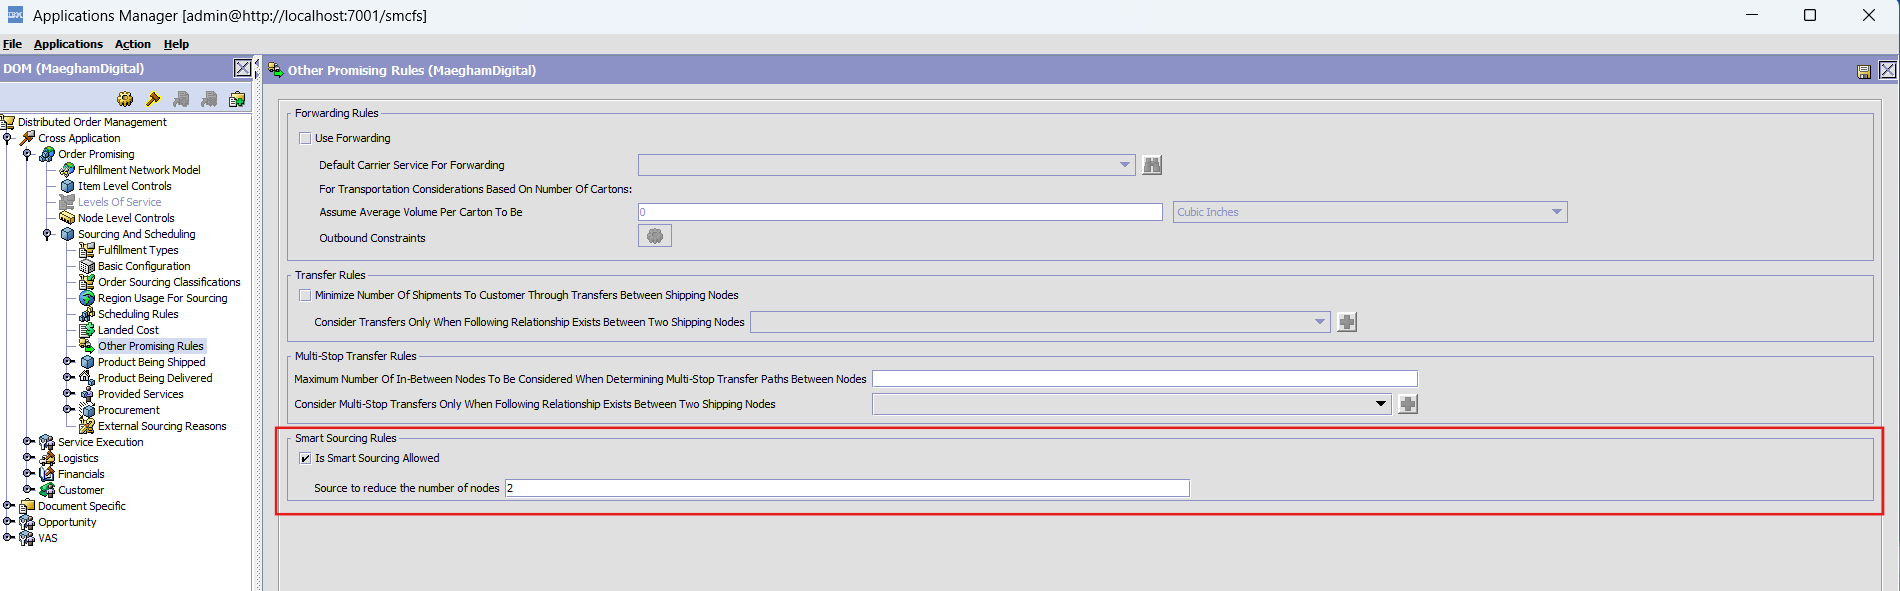Click the Maximum In-Between Nodes input field
This screenshot has width=1900, height=591.
1143,379
